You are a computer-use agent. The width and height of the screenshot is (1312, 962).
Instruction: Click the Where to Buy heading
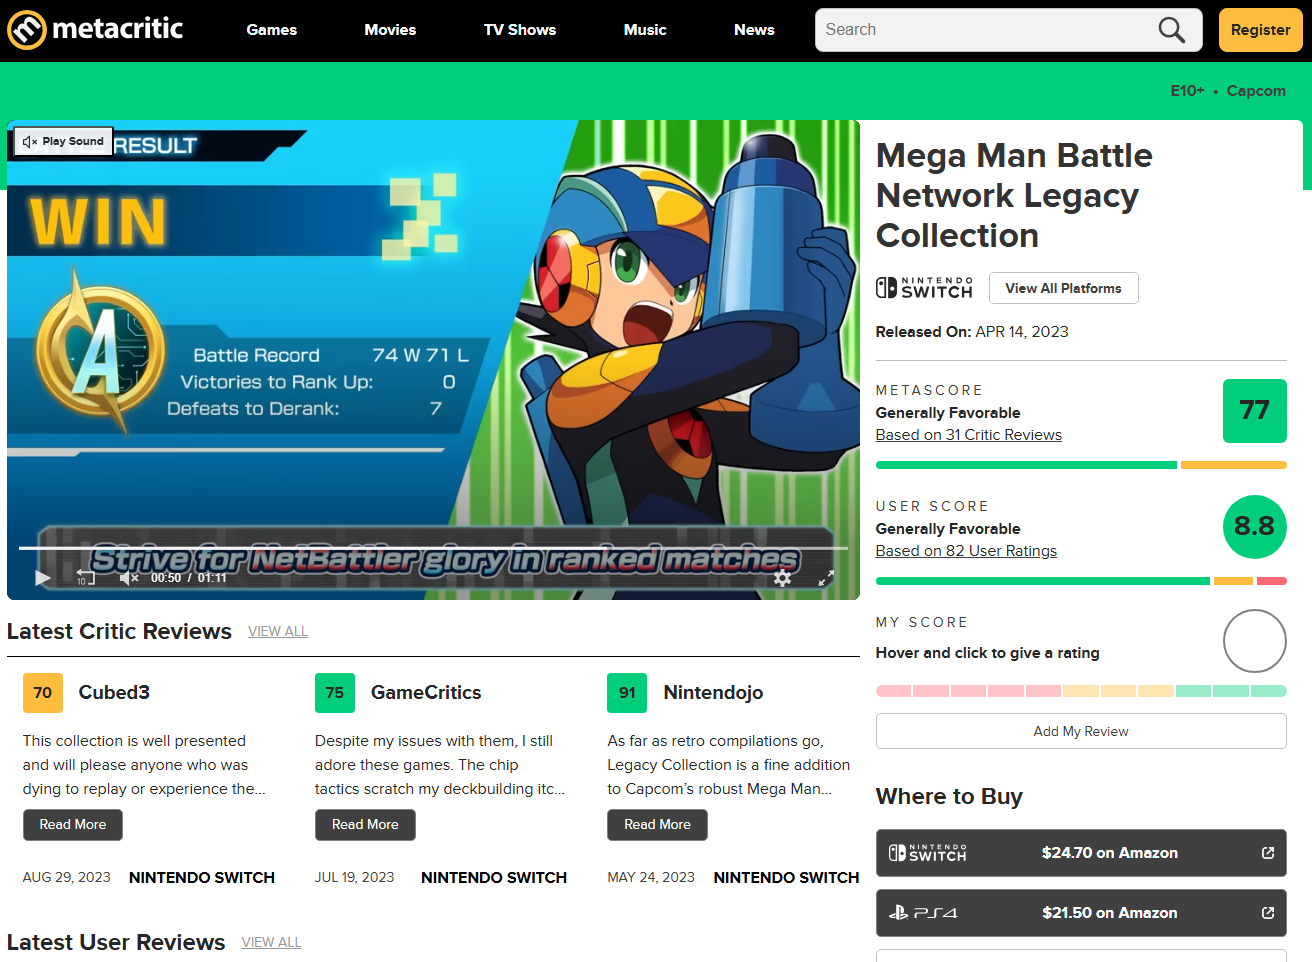(x=949, y=796)
